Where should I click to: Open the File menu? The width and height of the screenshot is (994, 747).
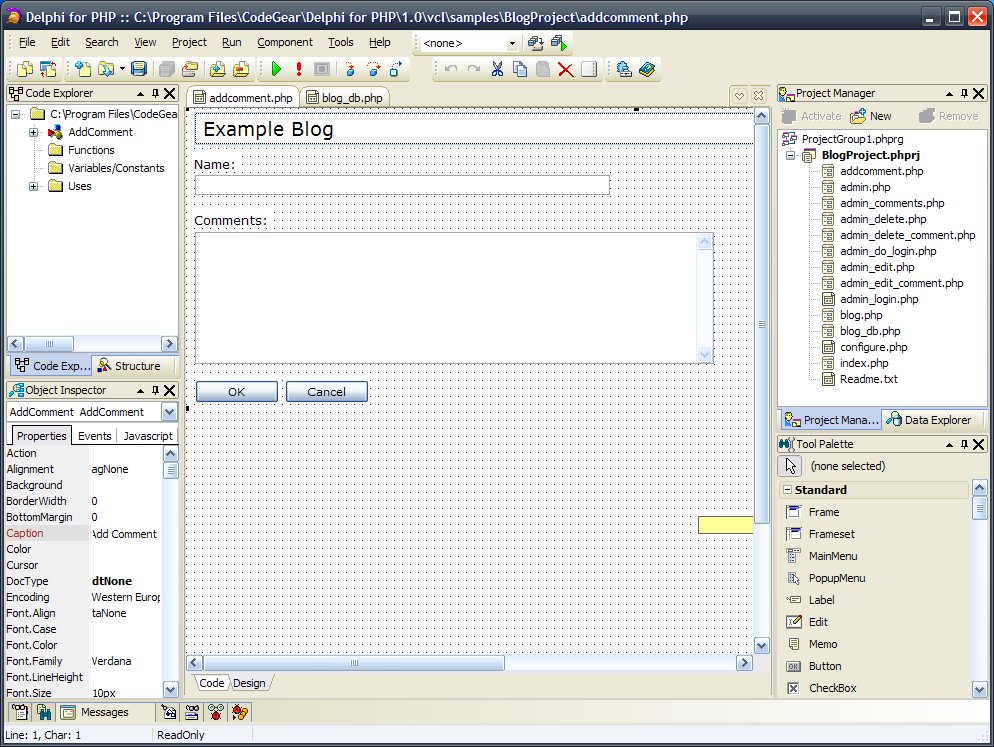(x=27, y=42)
